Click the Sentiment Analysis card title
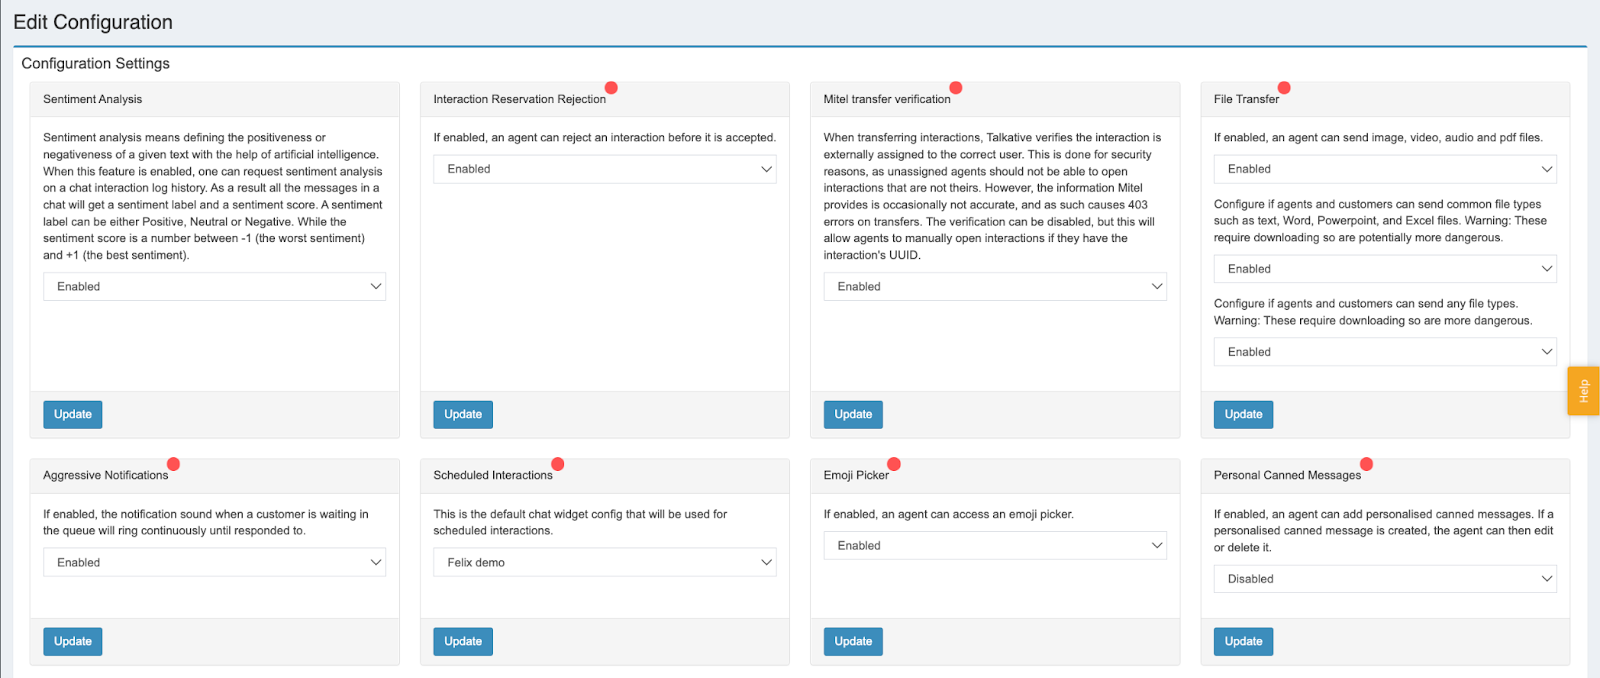Image resolution: width=1600 pixels, height=678 pixels. [x=93, y=99]
